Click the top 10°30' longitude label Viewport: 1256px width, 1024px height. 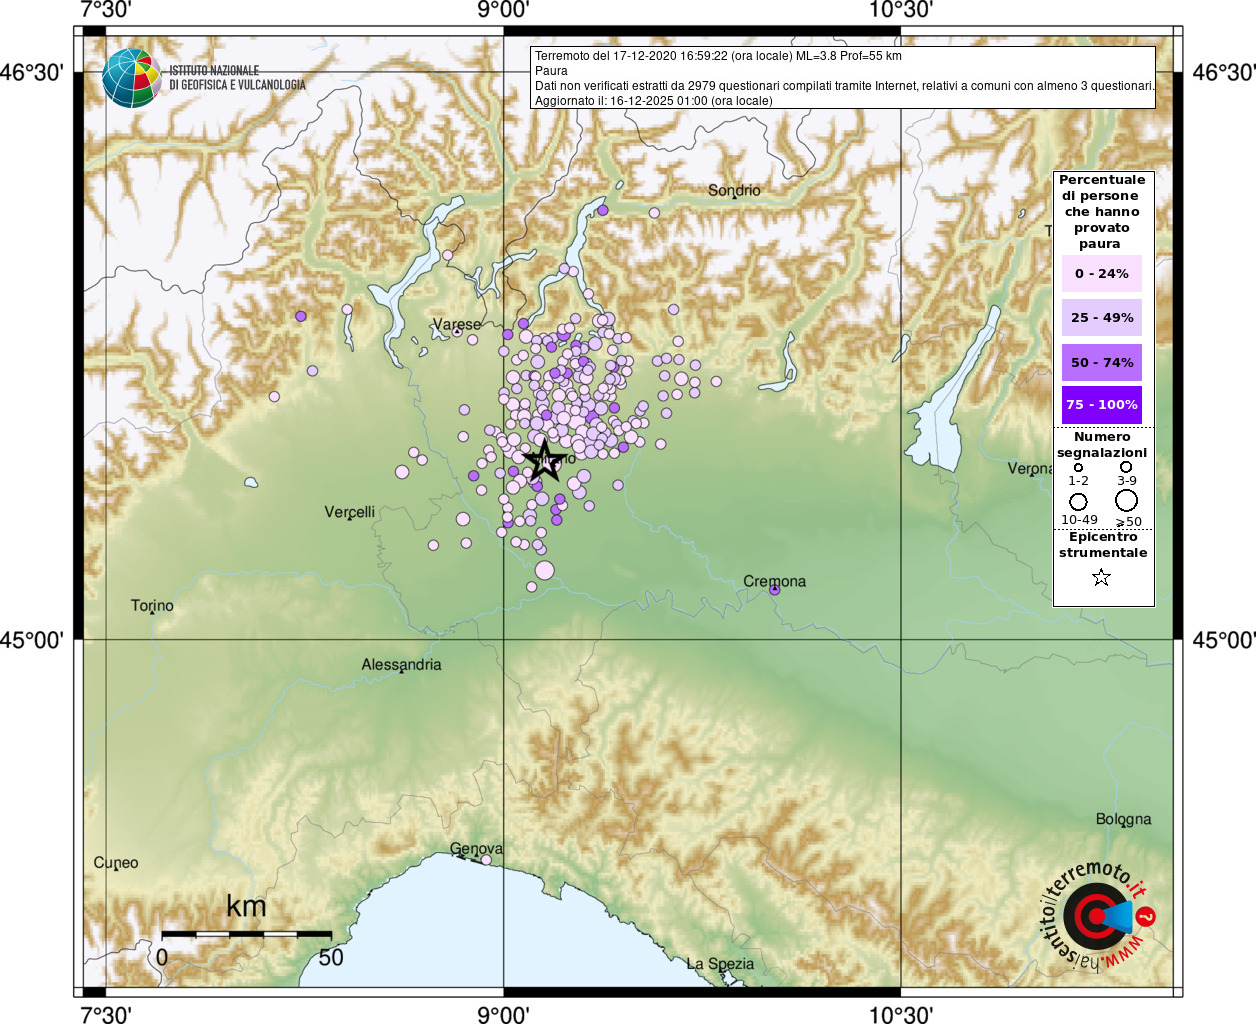point(900,10)
